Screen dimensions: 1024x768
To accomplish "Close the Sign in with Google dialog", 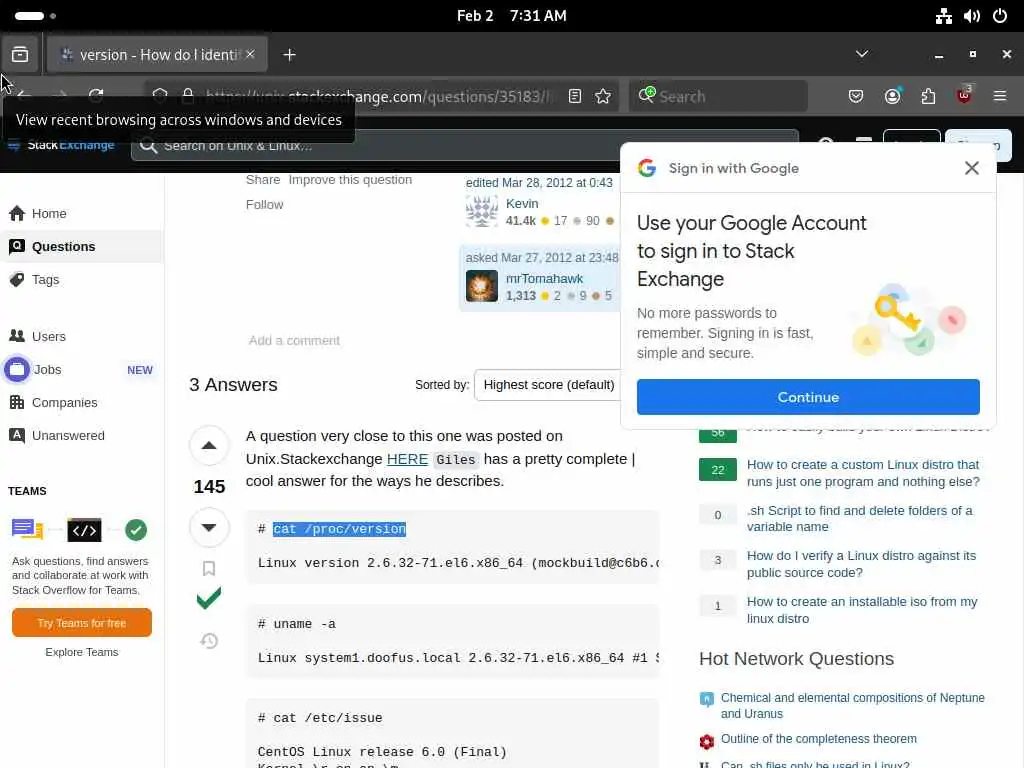I will (972, 168).
